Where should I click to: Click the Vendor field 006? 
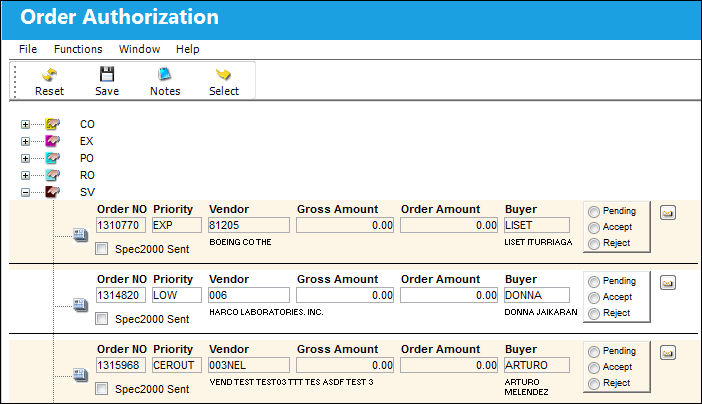click(x=249, y=295)
